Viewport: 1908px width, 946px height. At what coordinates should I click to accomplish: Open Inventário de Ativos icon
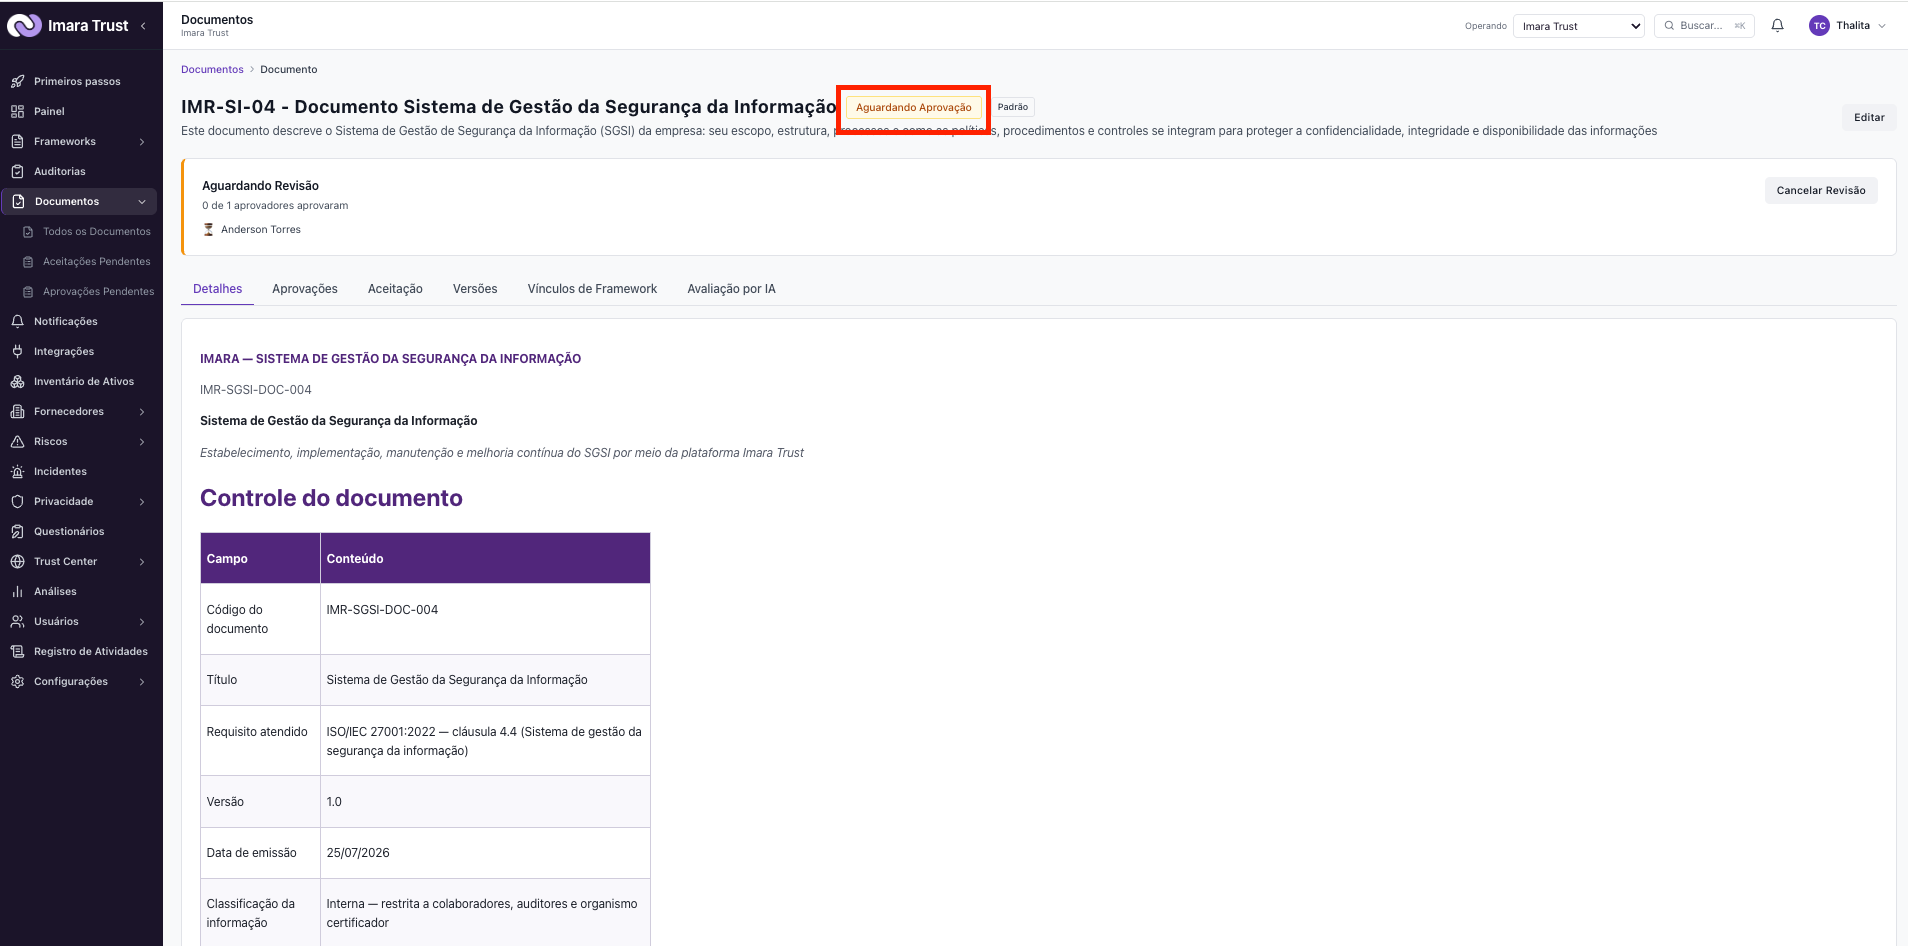[x=17, y=381]
